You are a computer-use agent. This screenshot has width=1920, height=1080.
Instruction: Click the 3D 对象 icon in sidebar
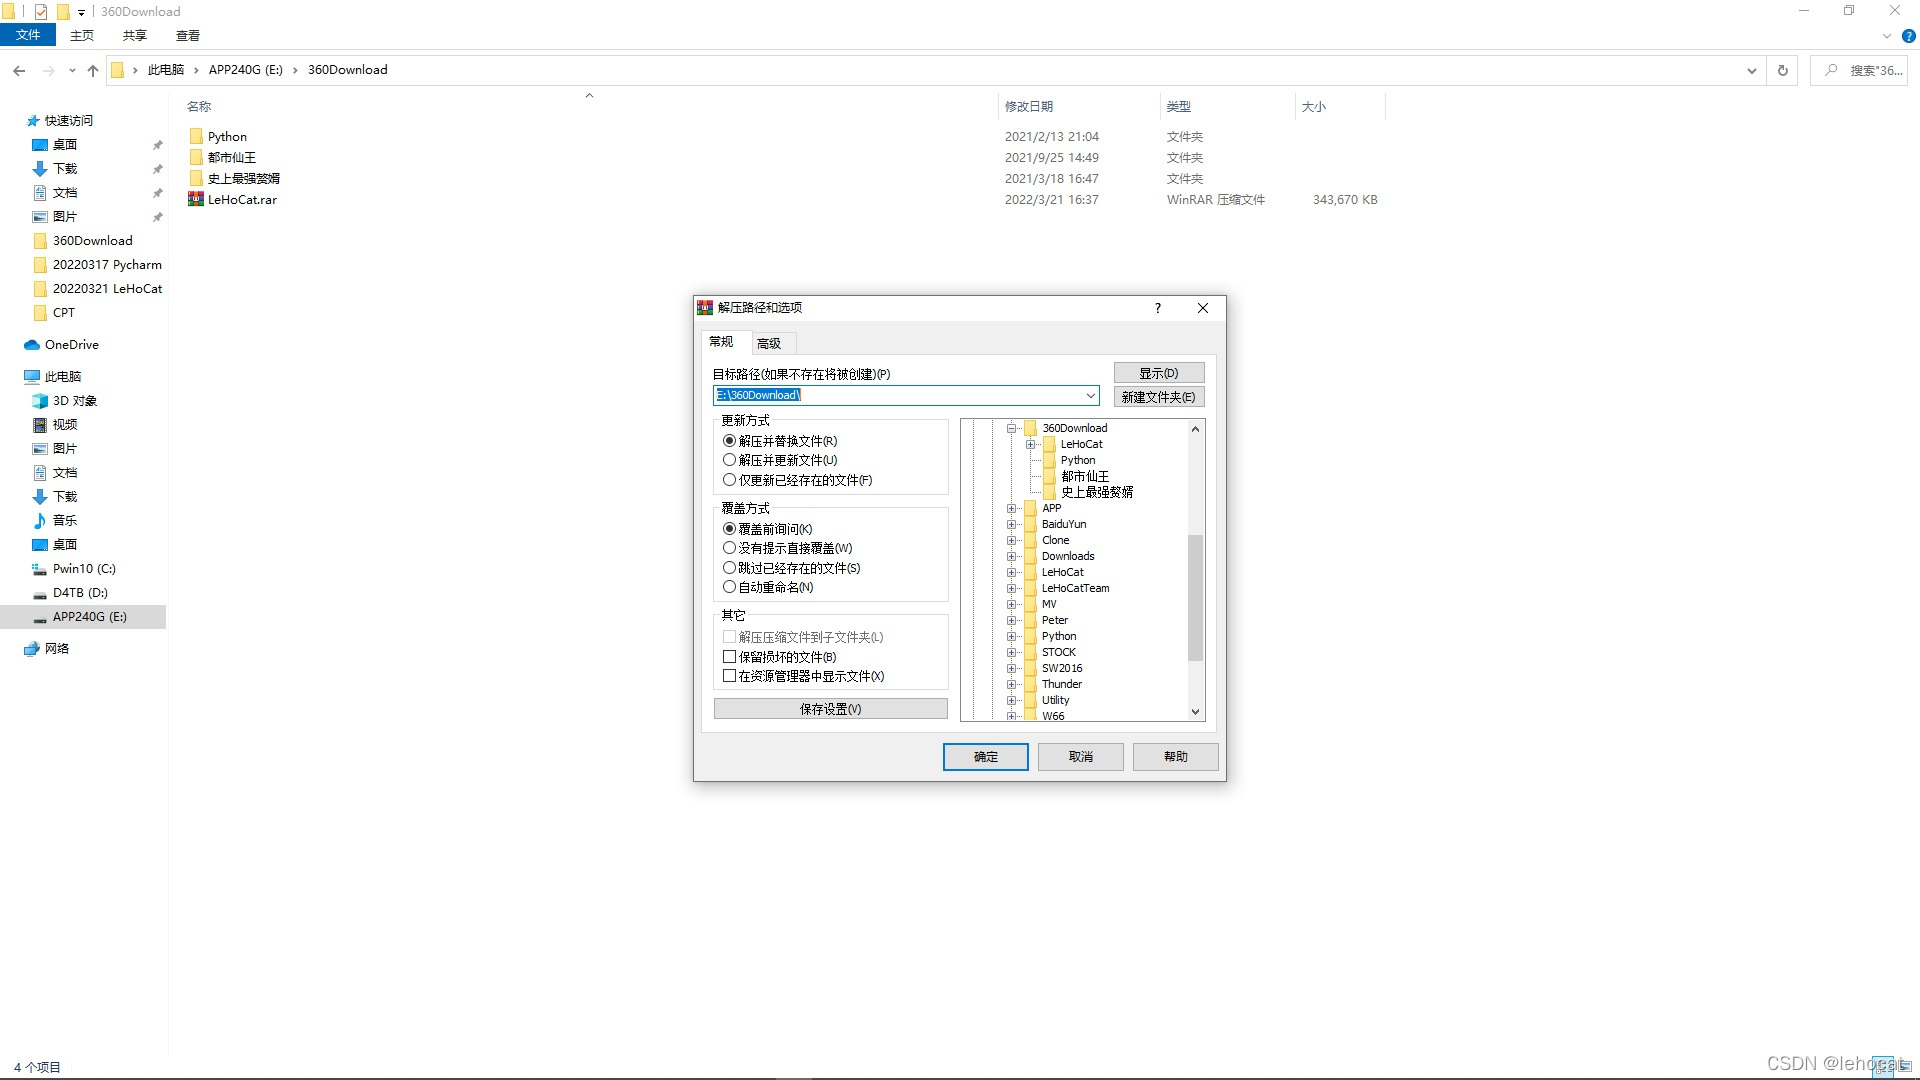pos(40,401)
